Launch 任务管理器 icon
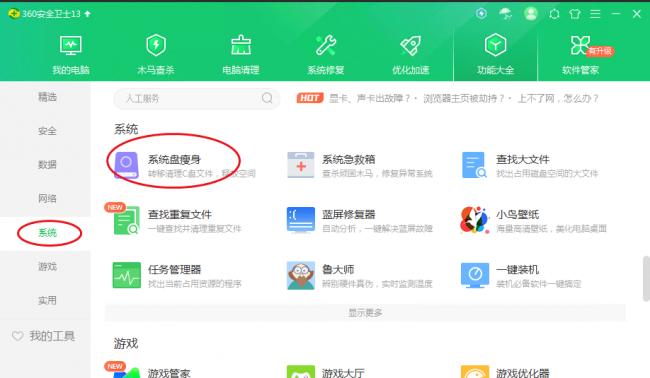 click(x=126, y=275)
